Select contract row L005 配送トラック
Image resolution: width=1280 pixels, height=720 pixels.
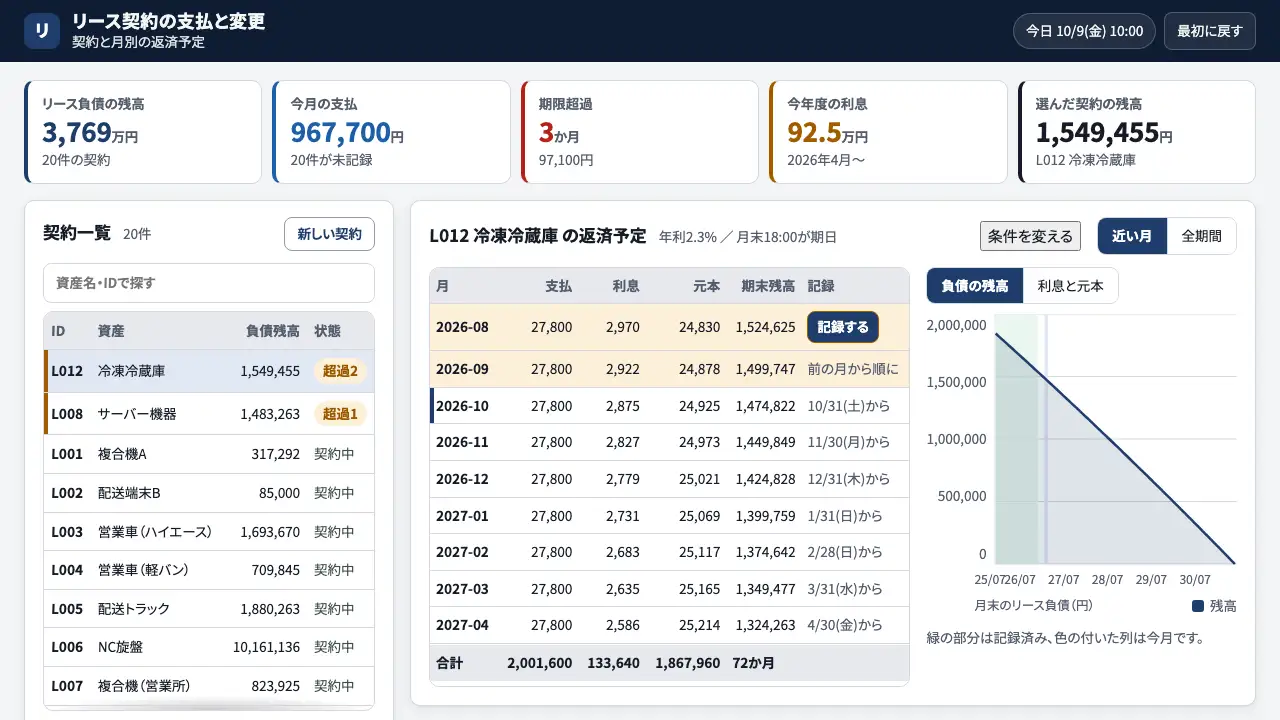[209, 609]
